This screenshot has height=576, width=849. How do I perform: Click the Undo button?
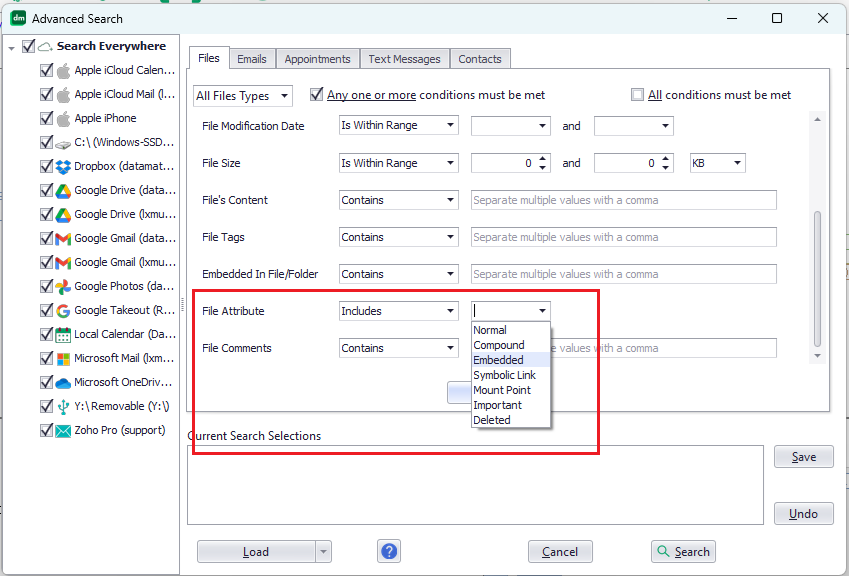pos(803,513)
